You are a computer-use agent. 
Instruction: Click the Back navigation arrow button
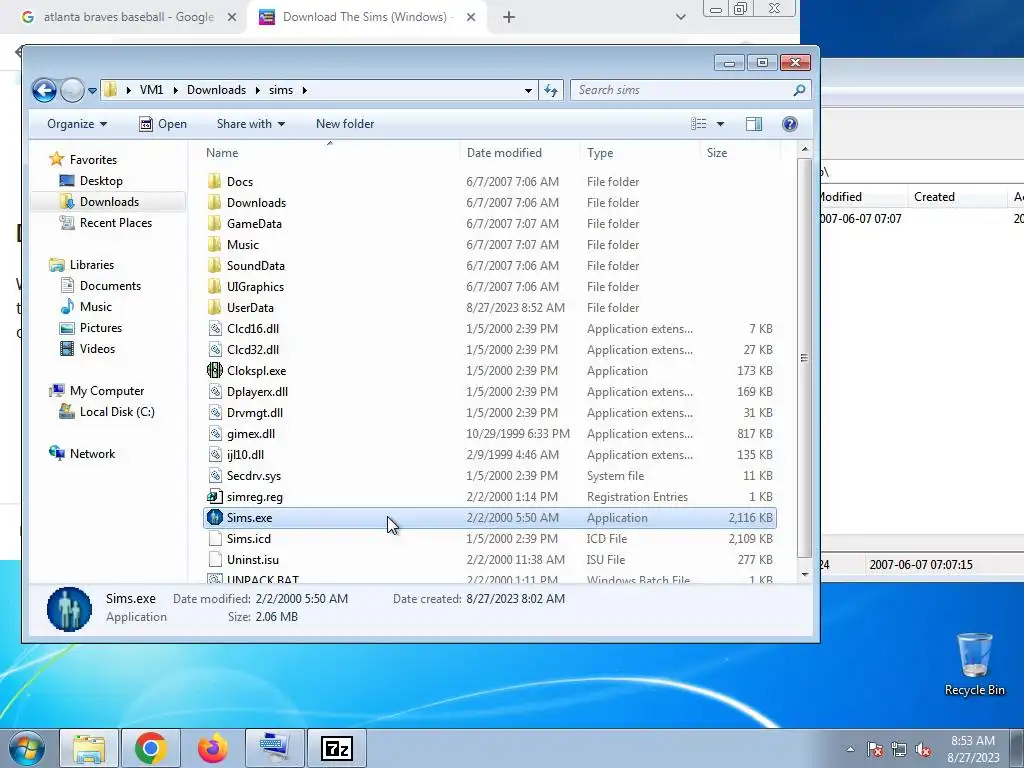[44, 90]
